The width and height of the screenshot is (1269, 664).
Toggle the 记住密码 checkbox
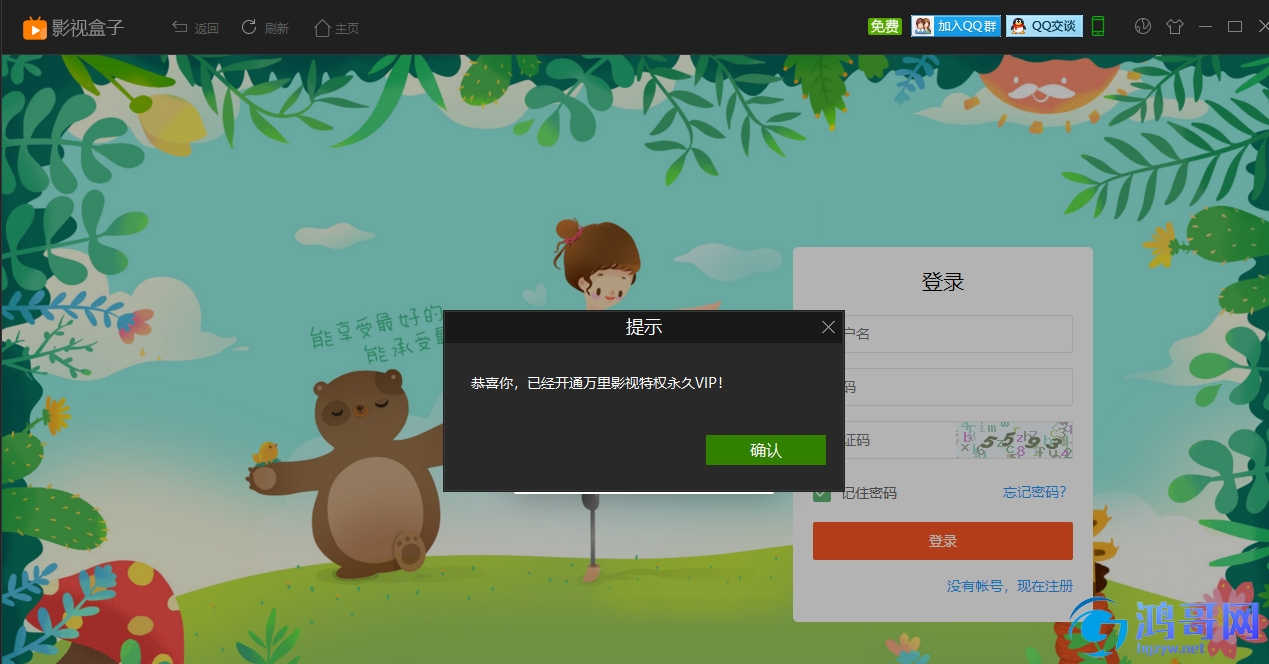click(x=822, y=493)
